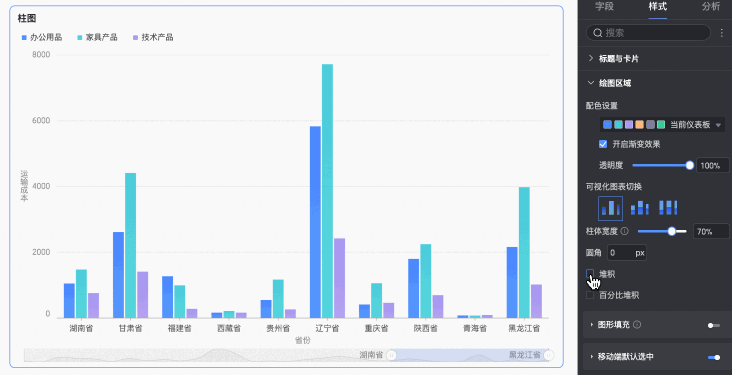Enable the 堆积 checkbox
Image resolution: width=732 pixels, height=375 pixels.
[590, 274]
